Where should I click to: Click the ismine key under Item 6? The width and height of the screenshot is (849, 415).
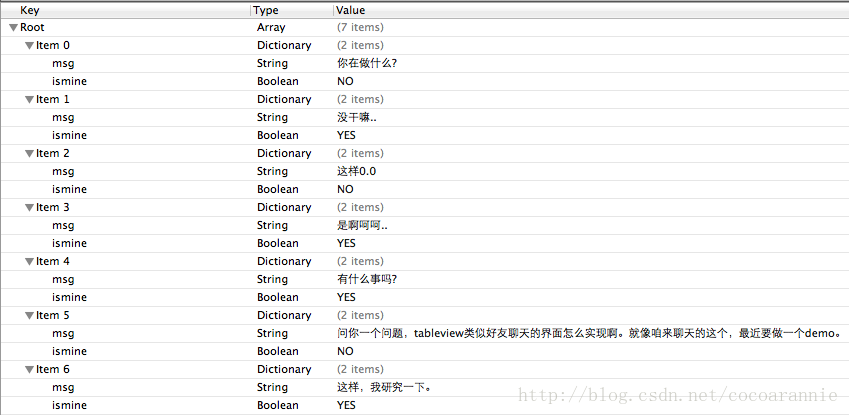click(x=69, y=405)
